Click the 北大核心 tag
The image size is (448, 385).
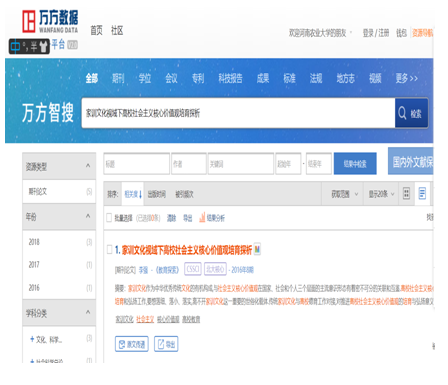[215, 269]
